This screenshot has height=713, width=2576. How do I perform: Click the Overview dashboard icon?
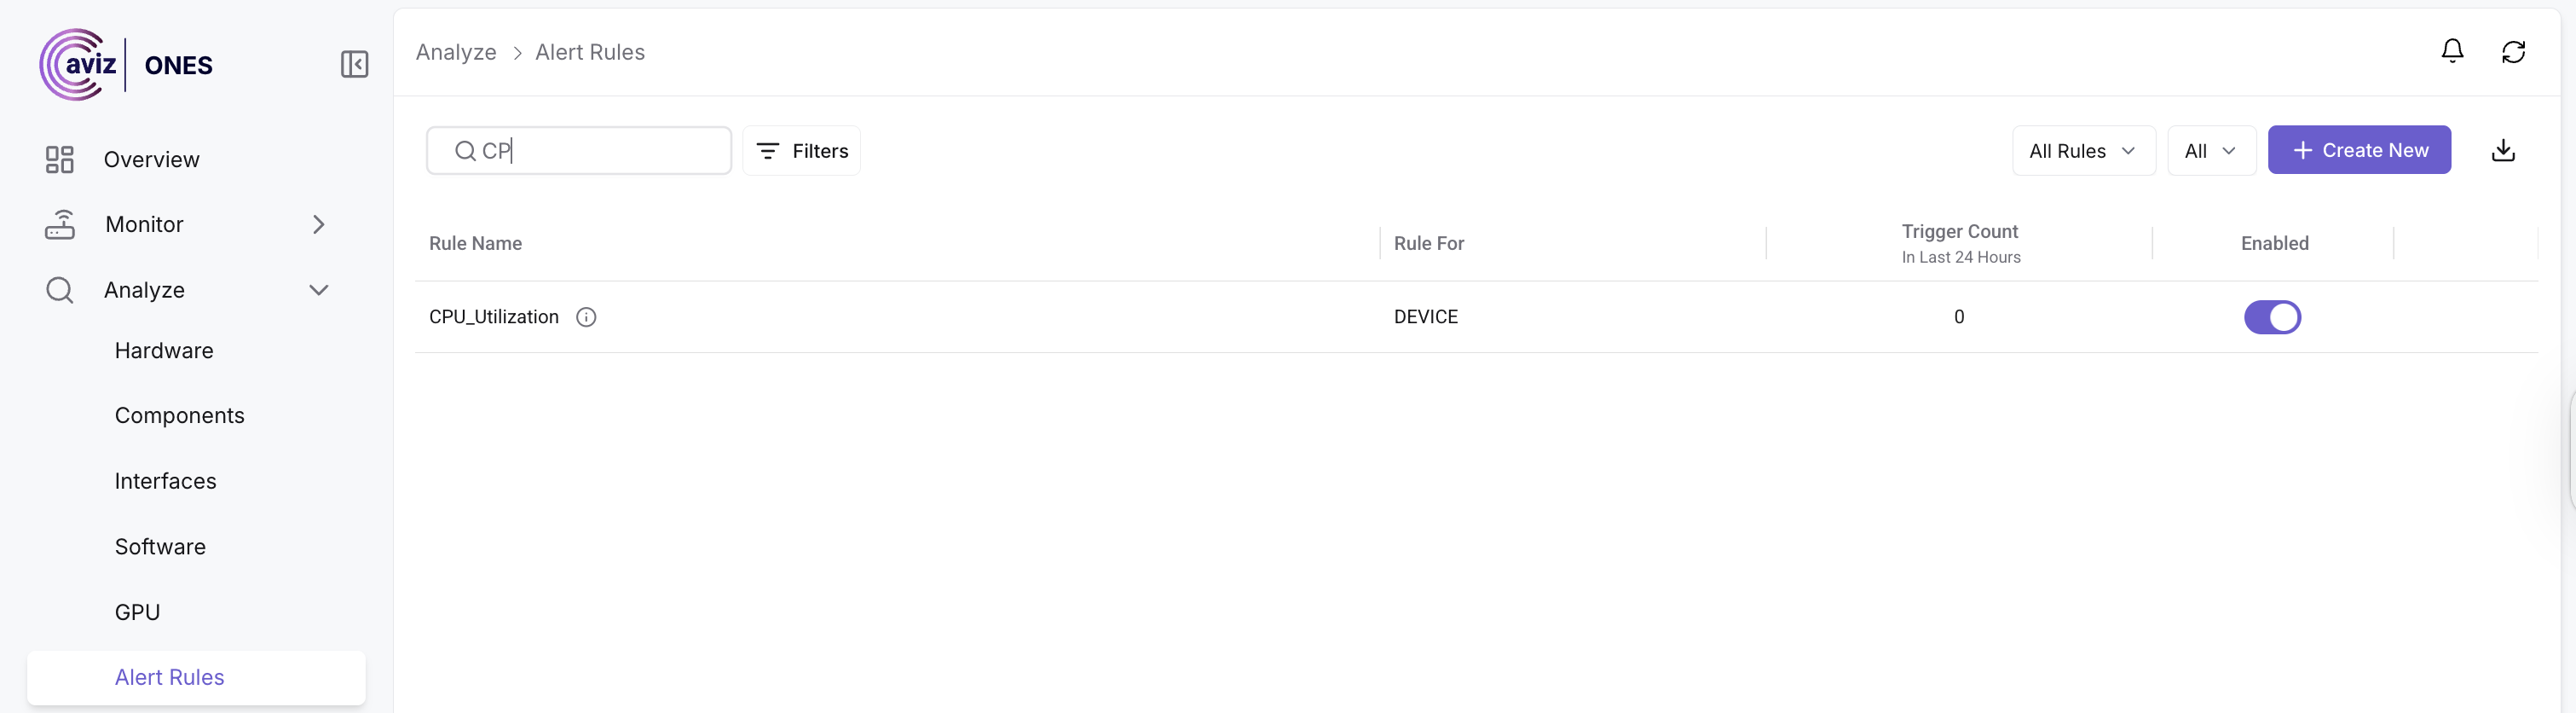pyautogui.click(x=60, y=160)
